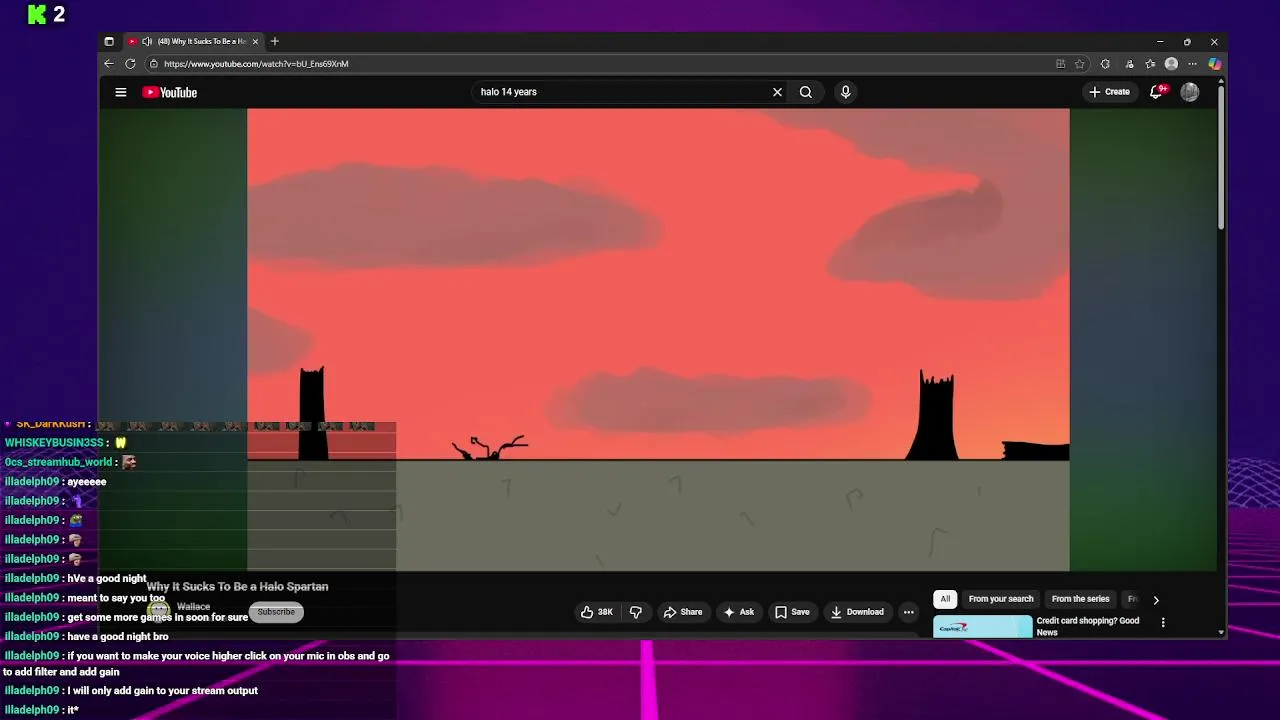Click the Subscribe button

[x=276, y=612]
